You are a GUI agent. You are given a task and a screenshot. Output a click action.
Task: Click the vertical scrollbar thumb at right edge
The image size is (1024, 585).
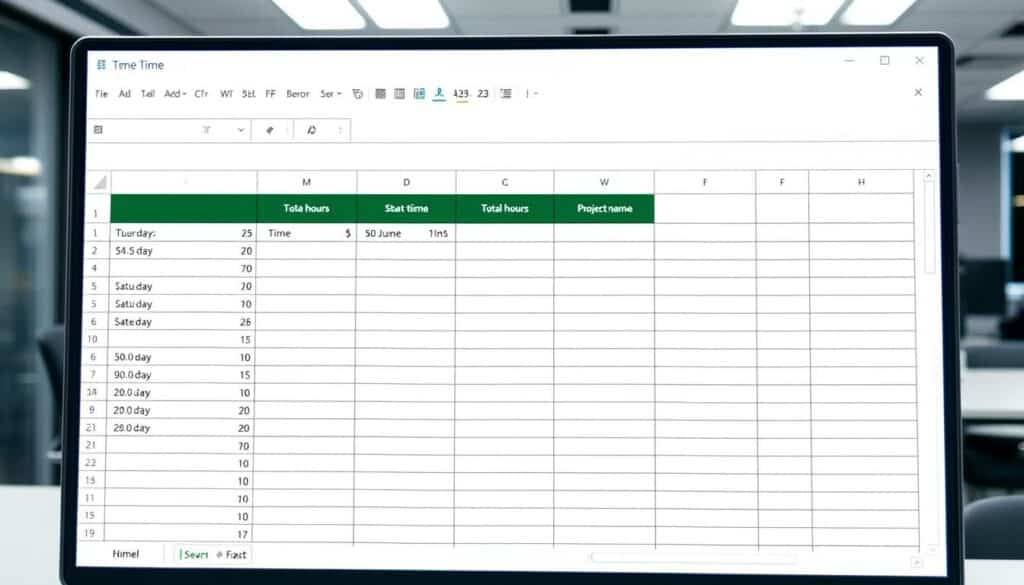point(929,229)
